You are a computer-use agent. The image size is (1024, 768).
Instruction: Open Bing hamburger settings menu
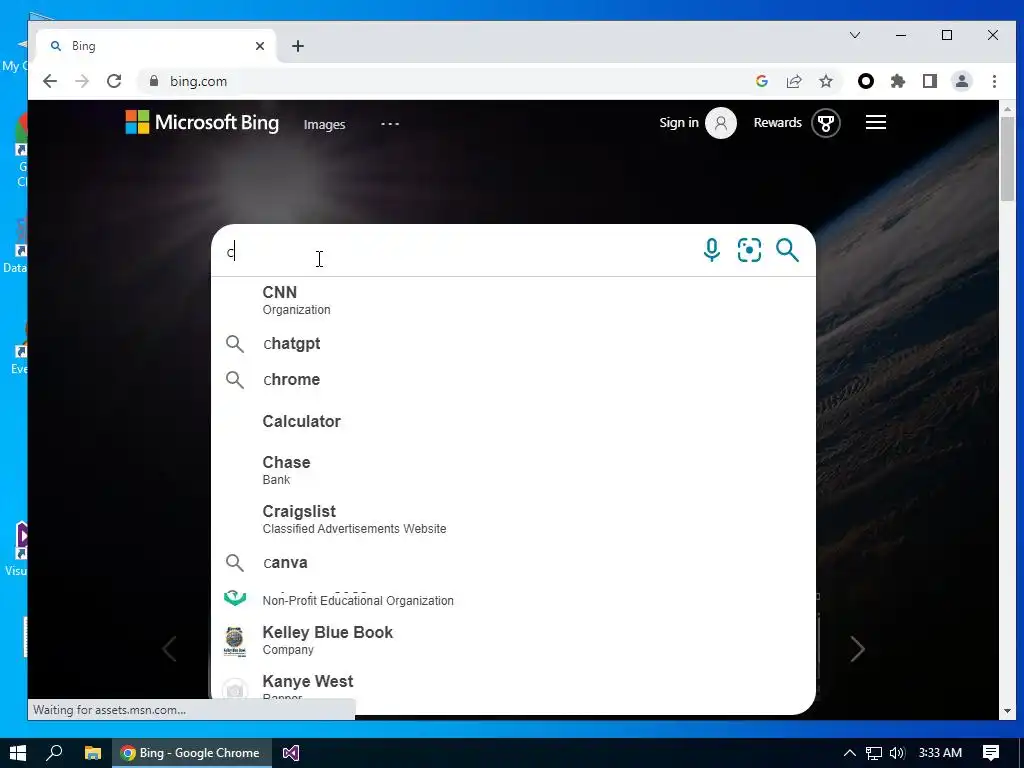point(876,122)
